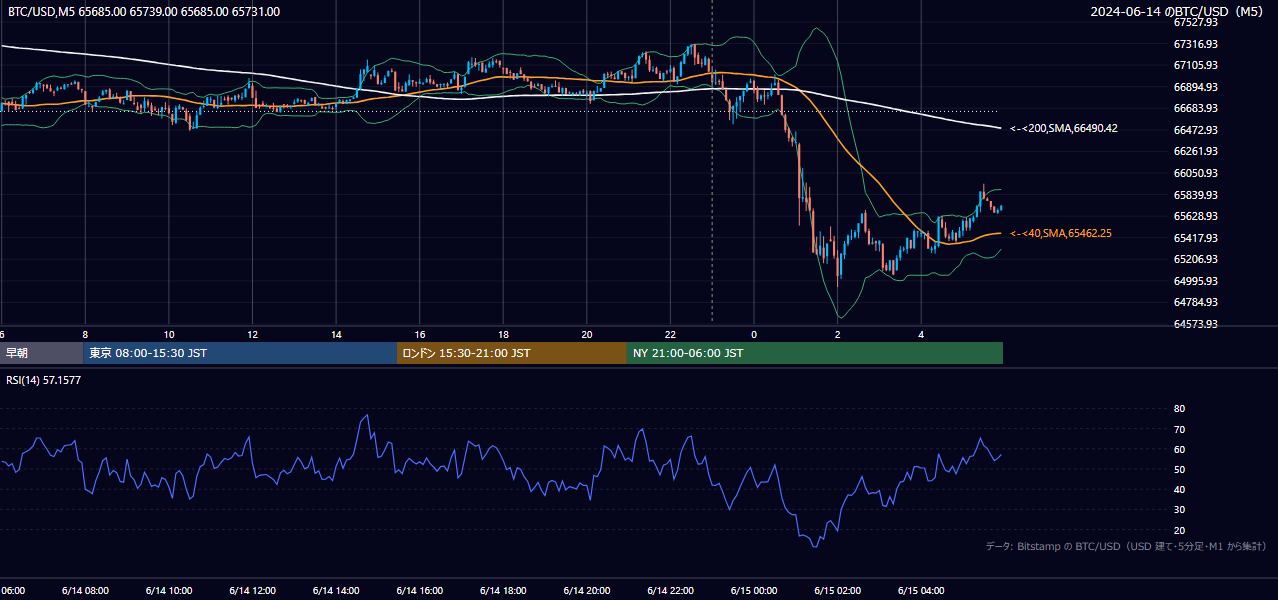
Task: Click the 6/15 04:00 bottom time label
Action: 921,590
